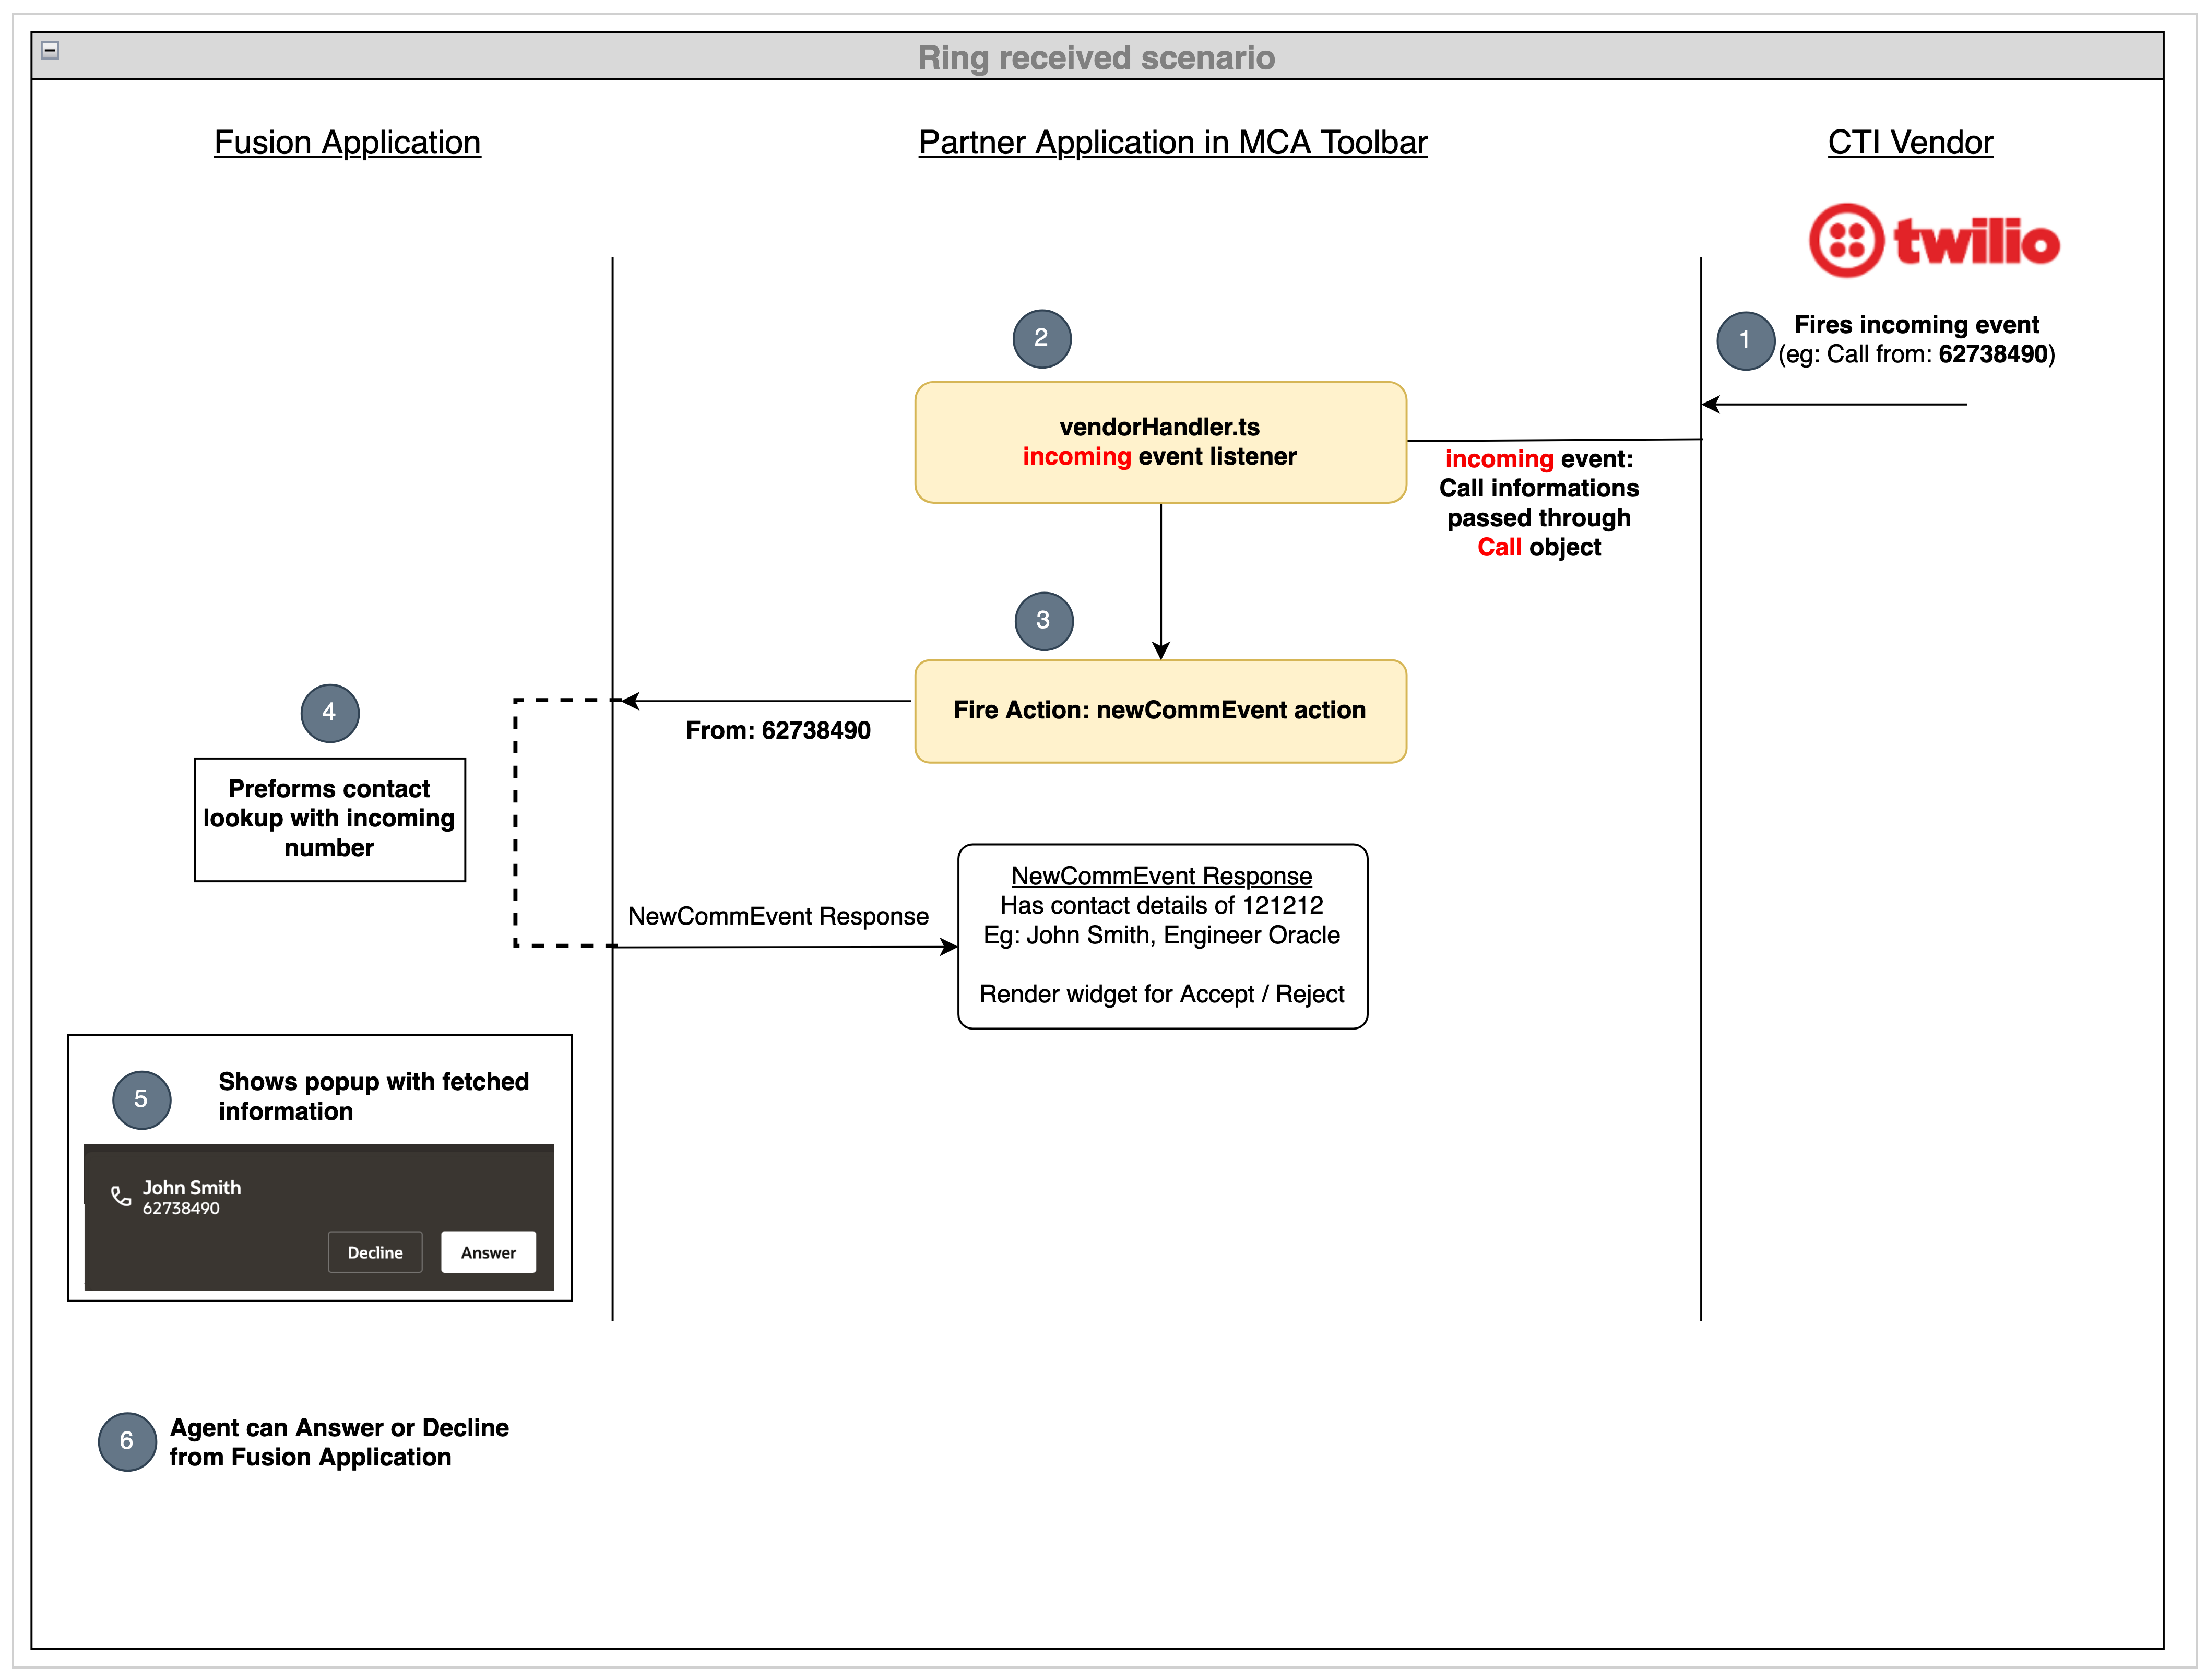Select the Preforms contact lookup box
The width and height of the screenshot is (2206, 1680).
[330, 818]
